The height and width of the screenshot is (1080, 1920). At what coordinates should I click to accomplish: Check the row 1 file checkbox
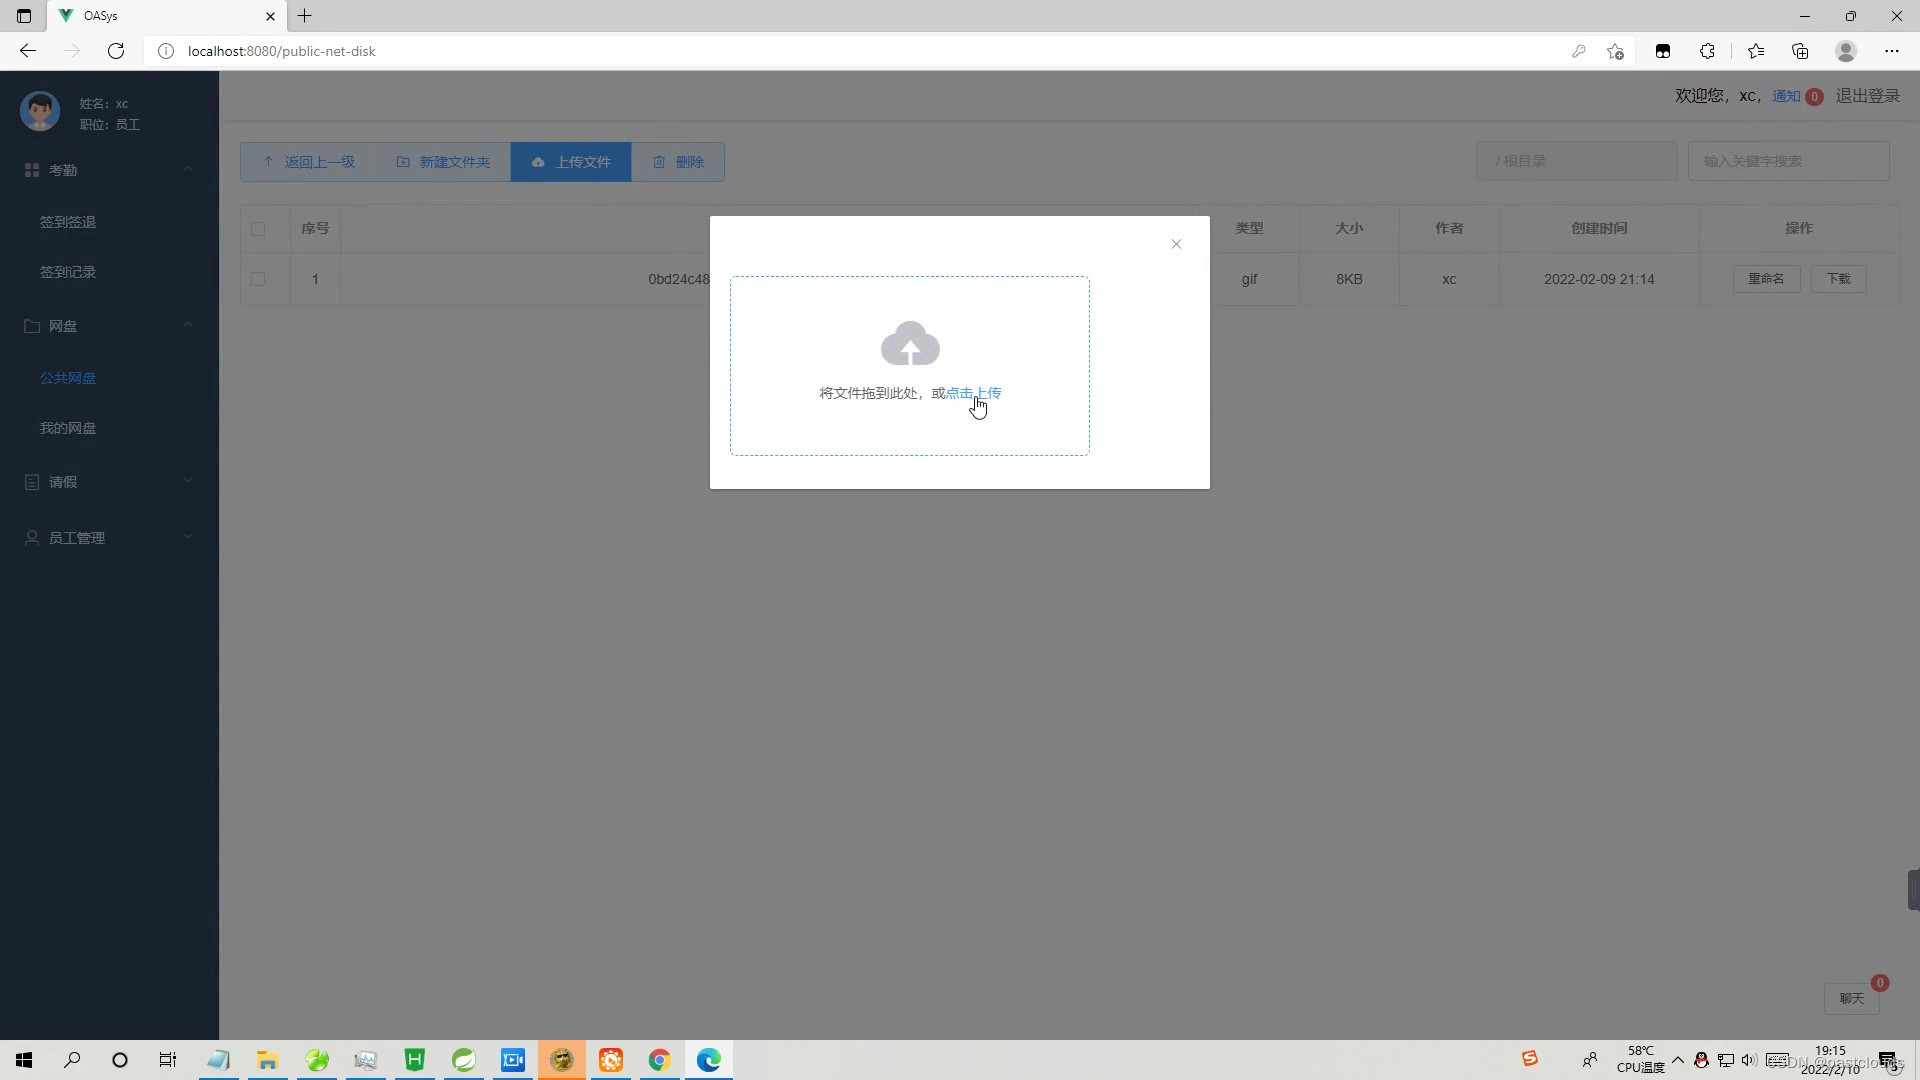point(258,279)
